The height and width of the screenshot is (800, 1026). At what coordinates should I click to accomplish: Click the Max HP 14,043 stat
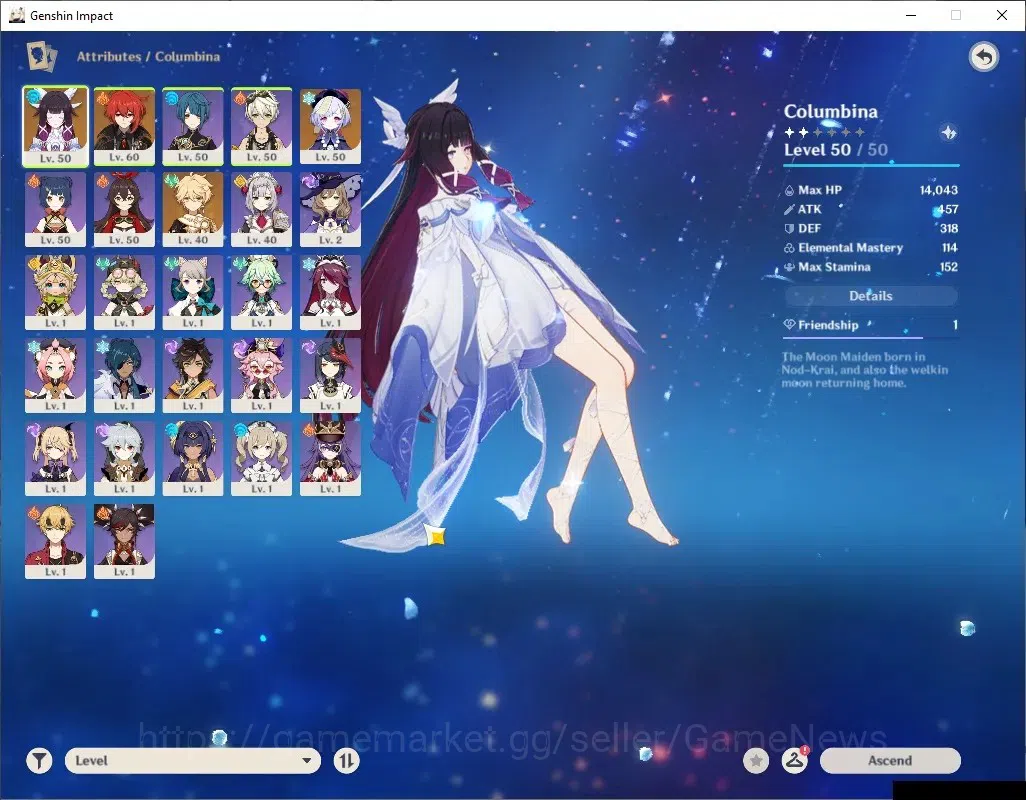point(871,190)
